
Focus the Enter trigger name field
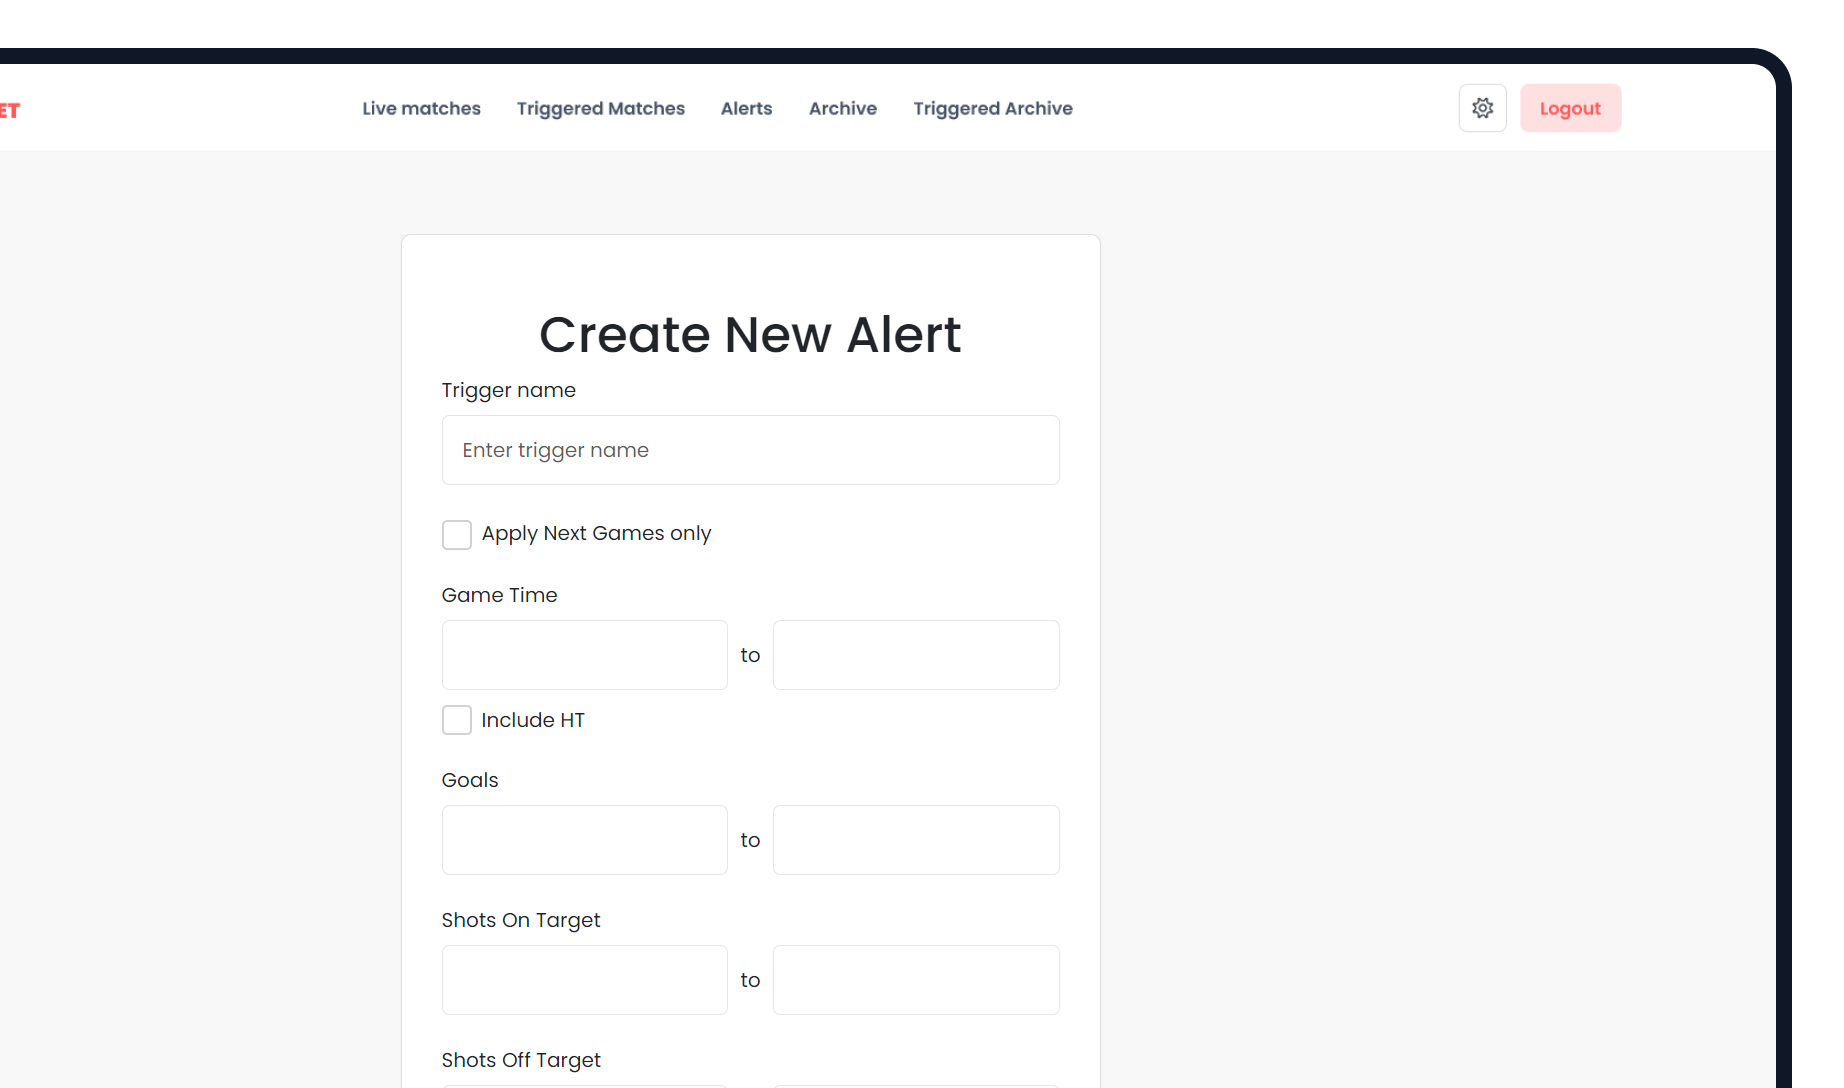[x=750, y=450]
